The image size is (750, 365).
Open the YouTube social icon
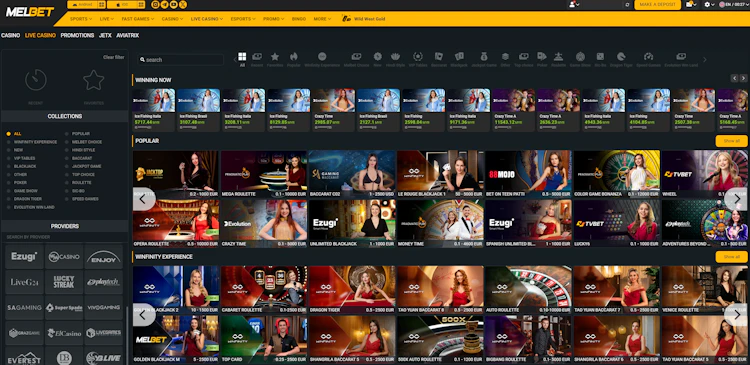coord(173,5)
